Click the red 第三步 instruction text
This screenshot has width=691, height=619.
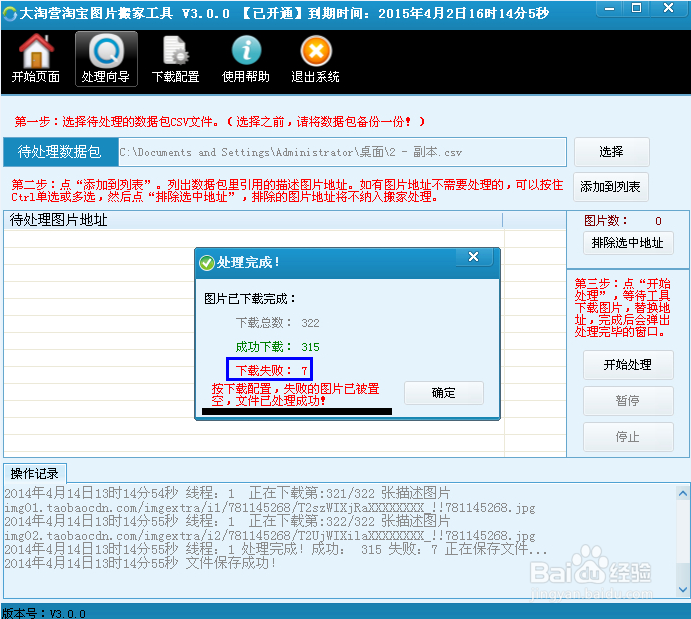pyautogui.click(x=622, y=308)
